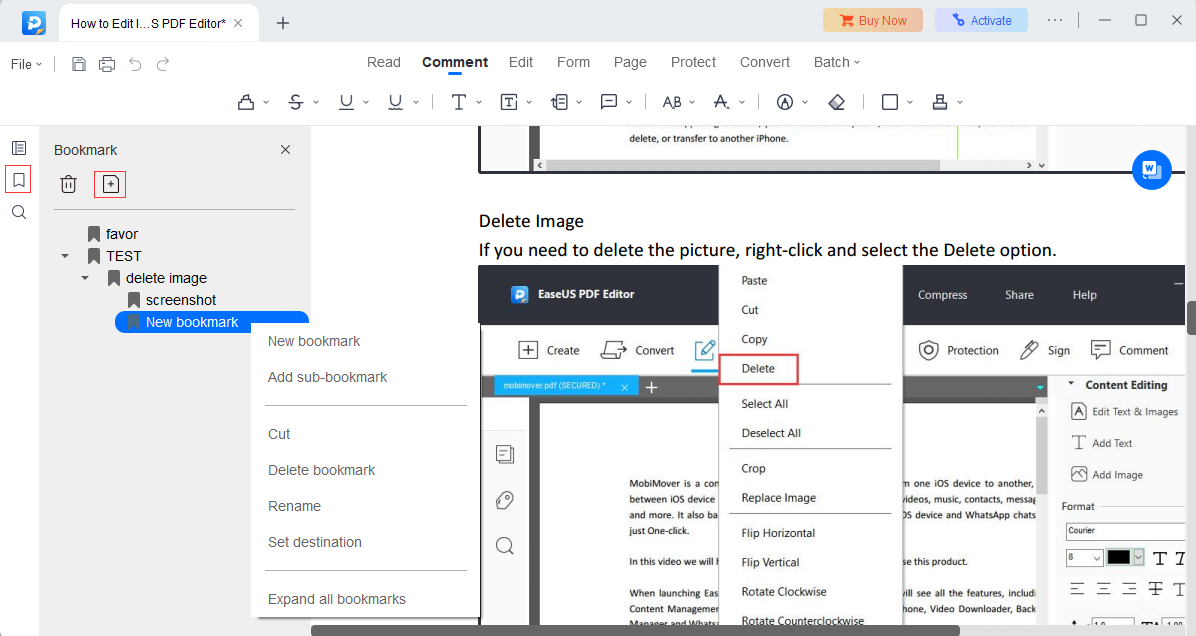
Task: Click the horizontal scrollbar at the bottom
Action: click(635, 631)
